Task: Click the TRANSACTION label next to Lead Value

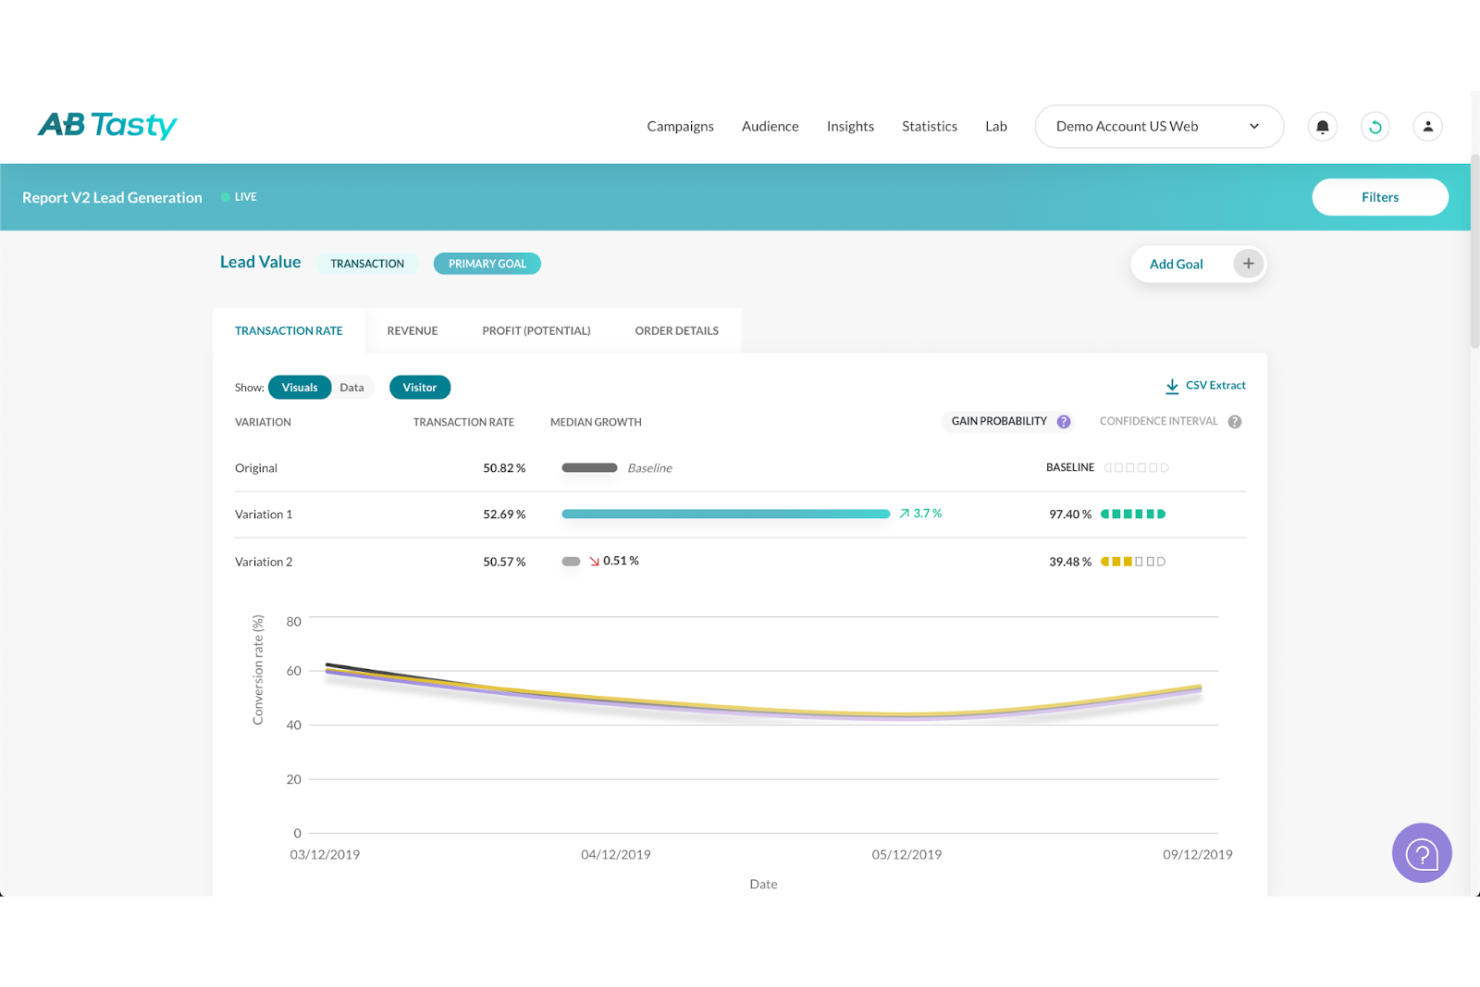Action: [x=367, y=263]
